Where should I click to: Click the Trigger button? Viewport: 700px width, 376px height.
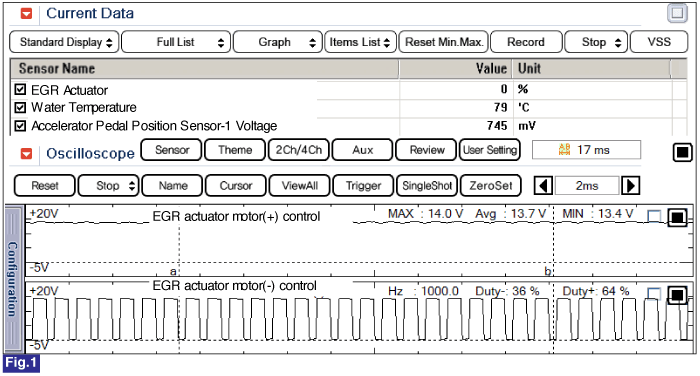(363, 185)
